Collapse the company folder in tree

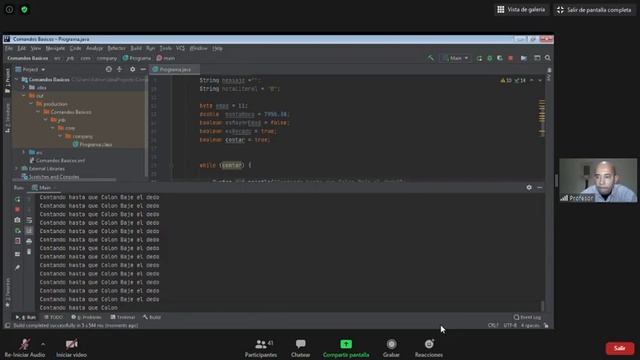click(x=60, y=136)
